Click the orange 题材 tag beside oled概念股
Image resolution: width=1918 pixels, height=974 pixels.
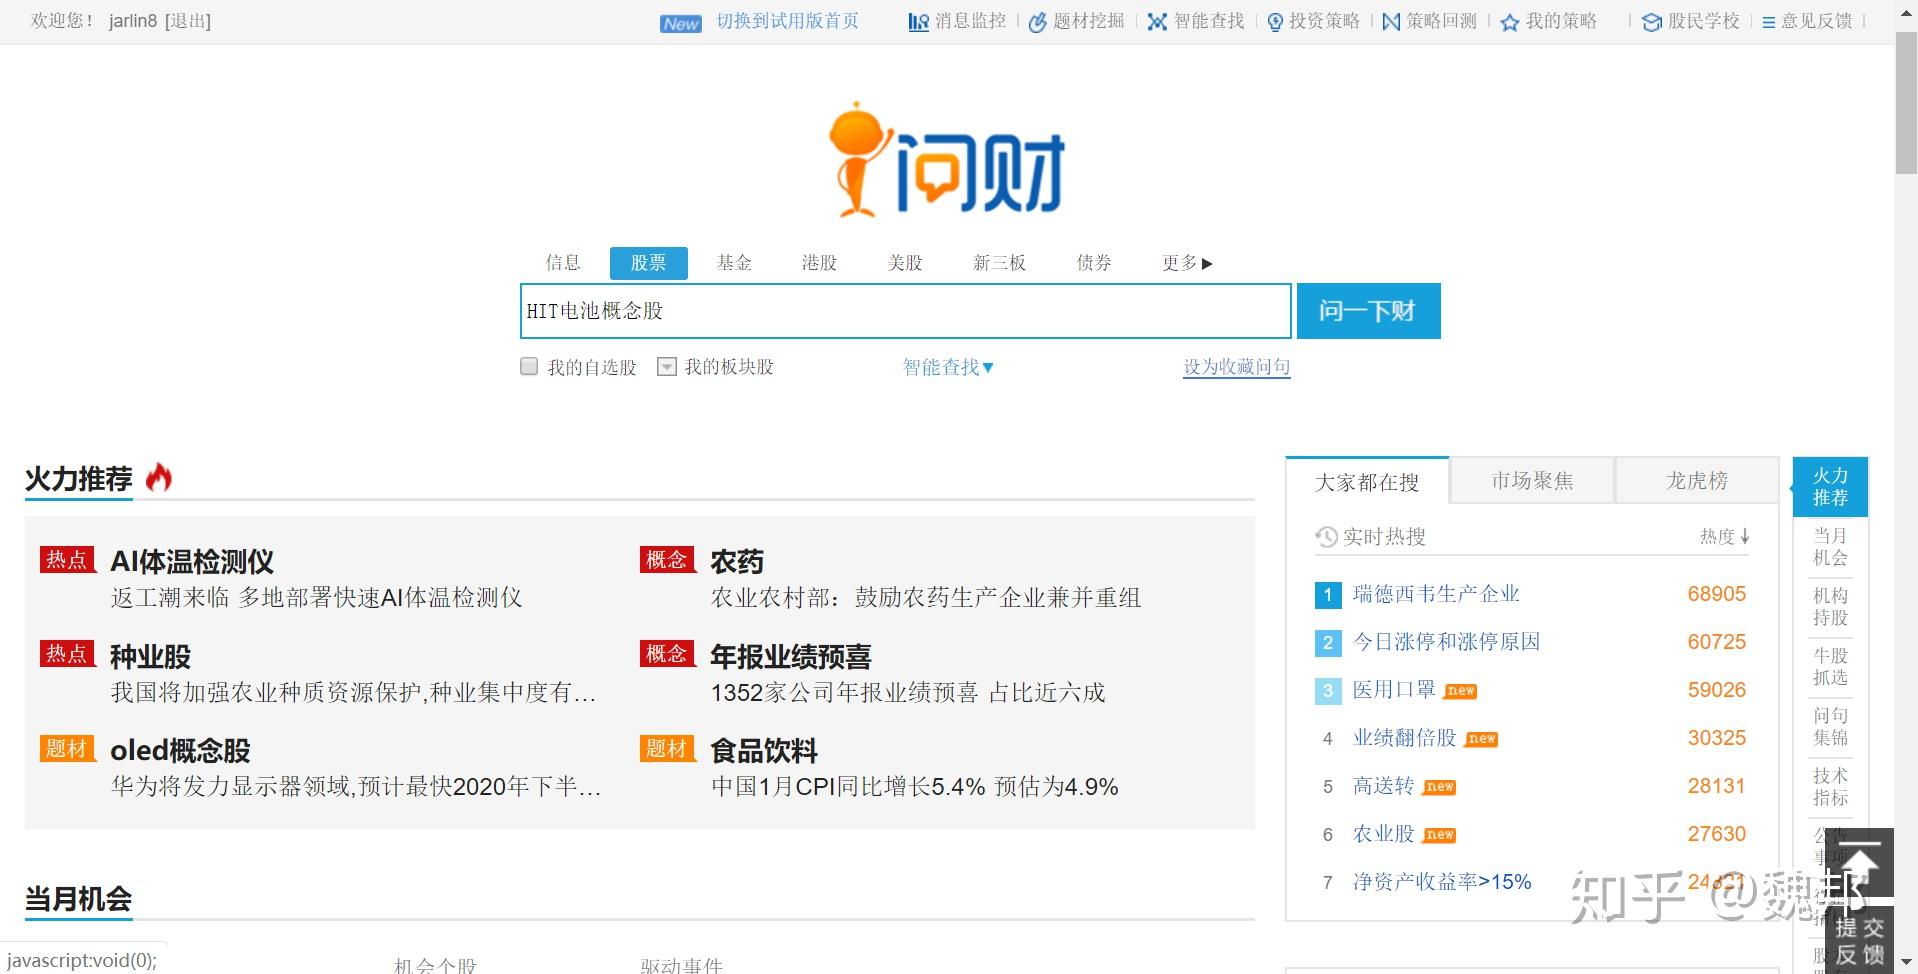click(67, 749)
